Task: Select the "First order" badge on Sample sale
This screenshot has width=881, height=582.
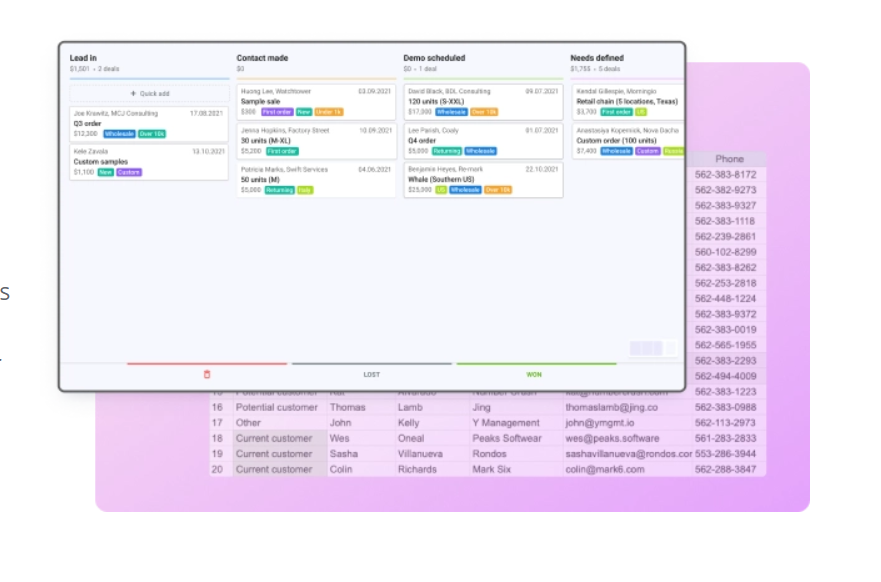Action: [x=278, y=113]
